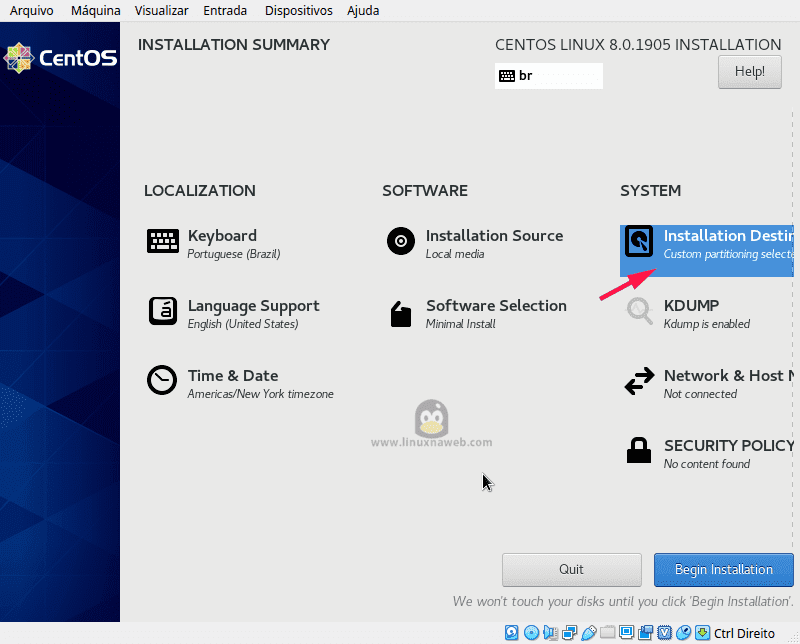Select the highlighted Installation Destination title

tap(729, 236)
